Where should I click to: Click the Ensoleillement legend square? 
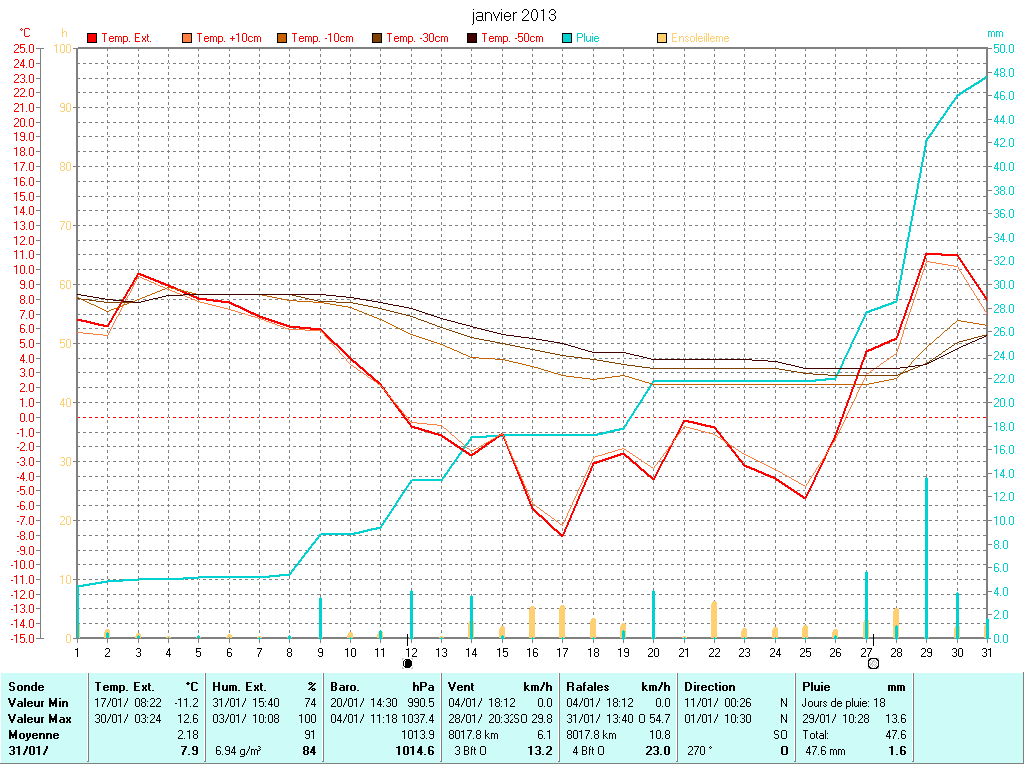click(x=663, y=38)
